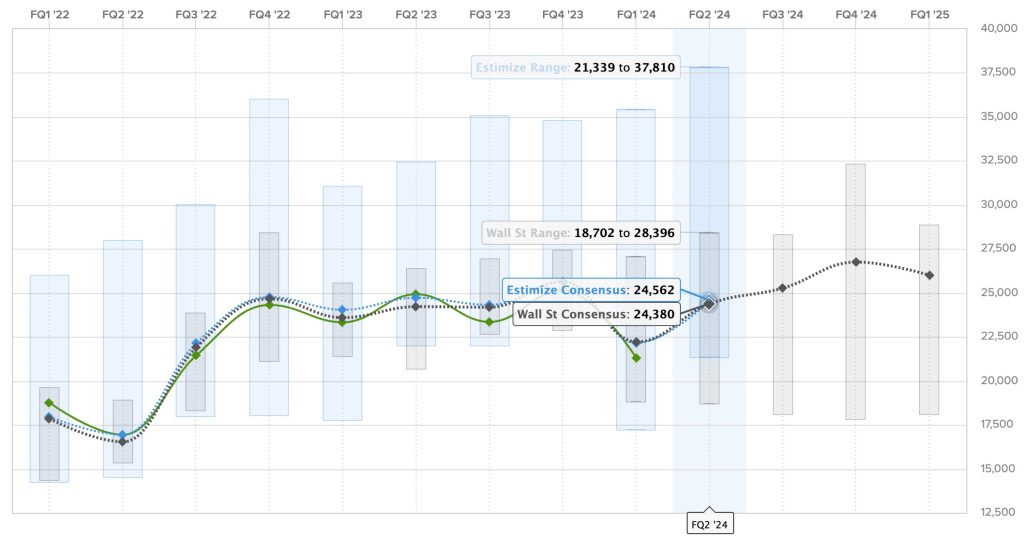Click the Estimize Range tooltip label
This screenshot has height=538, width=1024.
[x=577, y=68]
